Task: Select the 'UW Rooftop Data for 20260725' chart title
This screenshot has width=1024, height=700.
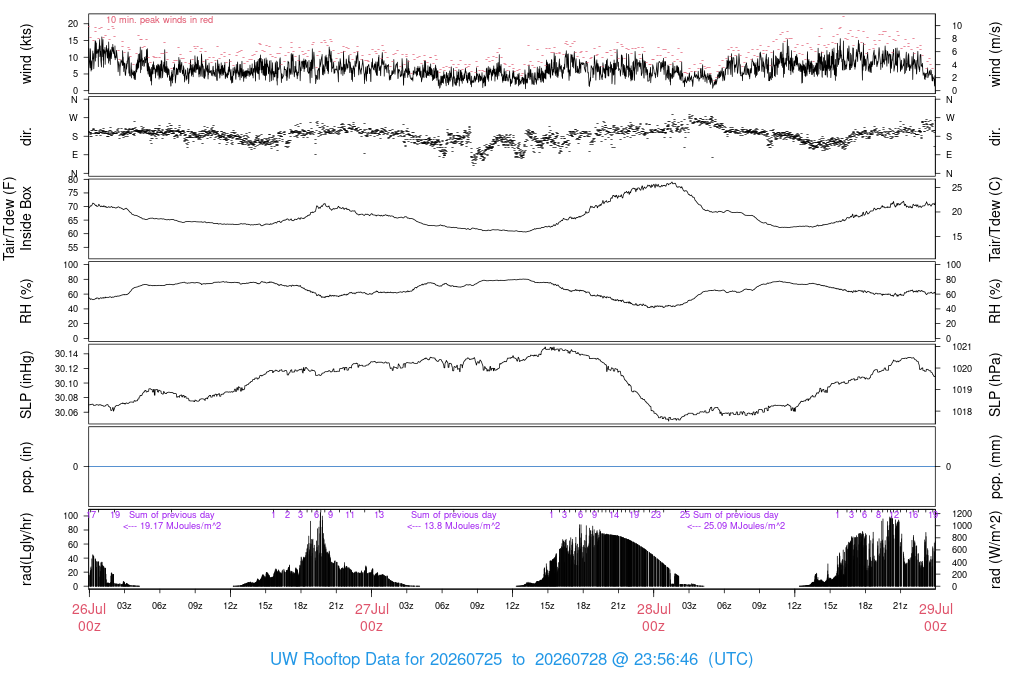Action: [x=386, y=659]
